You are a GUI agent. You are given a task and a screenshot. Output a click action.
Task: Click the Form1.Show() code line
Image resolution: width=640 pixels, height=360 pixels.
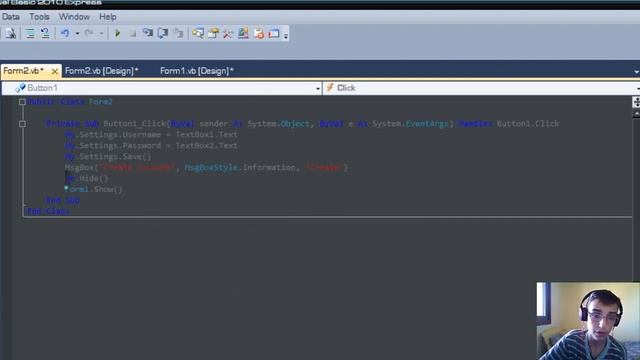point(93,189)
